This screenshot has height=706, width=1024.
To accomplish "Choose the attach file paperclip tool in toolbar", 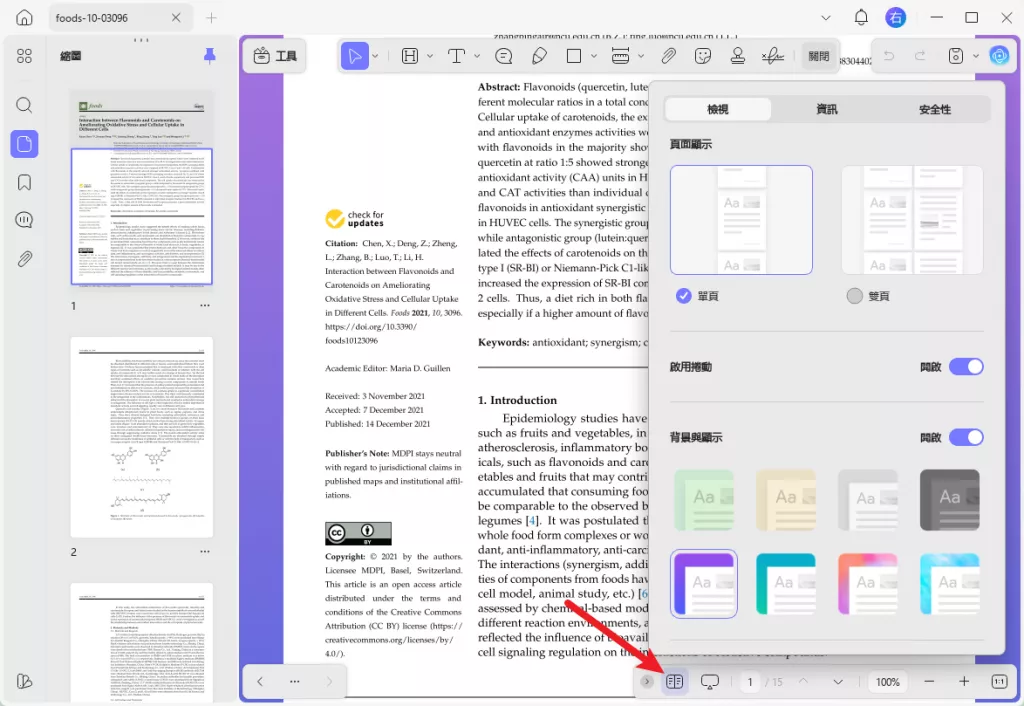I will click(x=668, y=56).
